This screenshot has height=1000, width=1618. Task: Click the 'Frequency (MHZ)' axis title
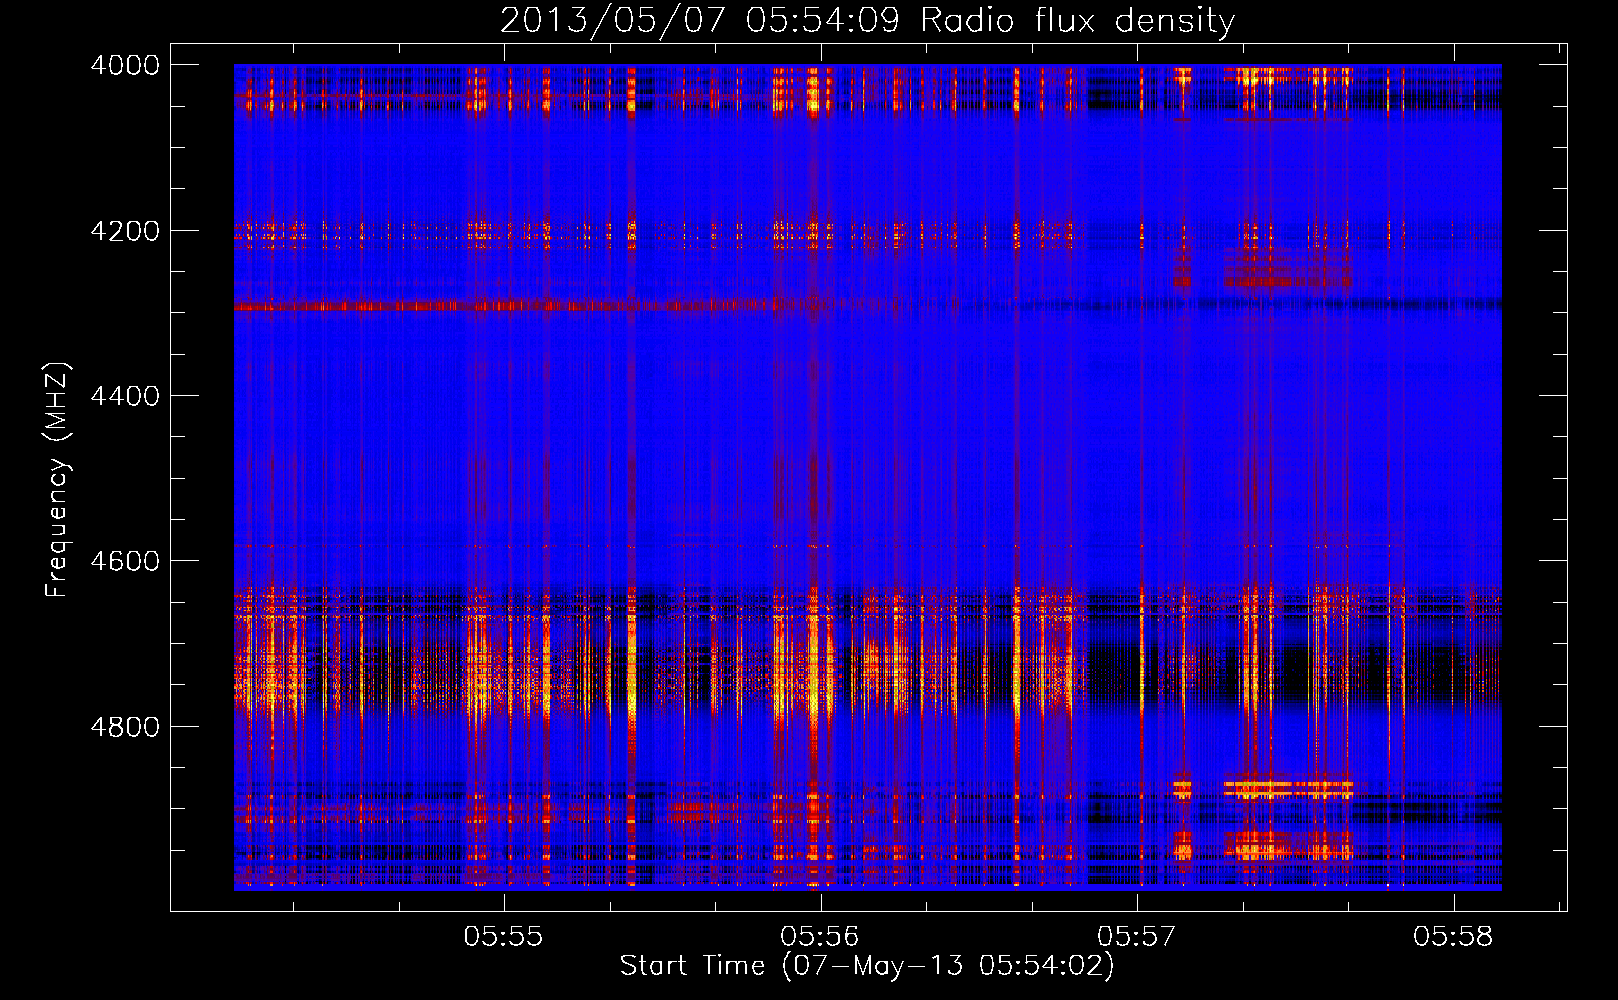coord(58,479)
